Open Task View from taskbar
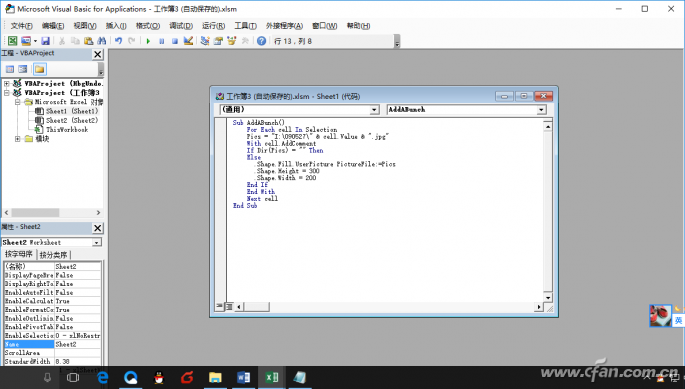This screenshot has height=389, width=685. pos(73,377)
